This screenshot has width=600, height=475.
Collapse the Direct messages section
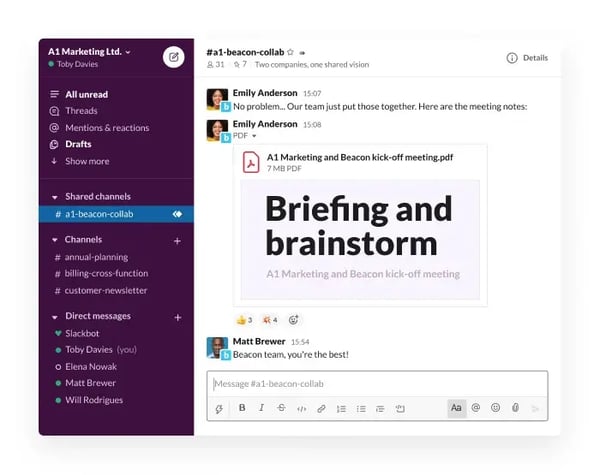point(55,316)
